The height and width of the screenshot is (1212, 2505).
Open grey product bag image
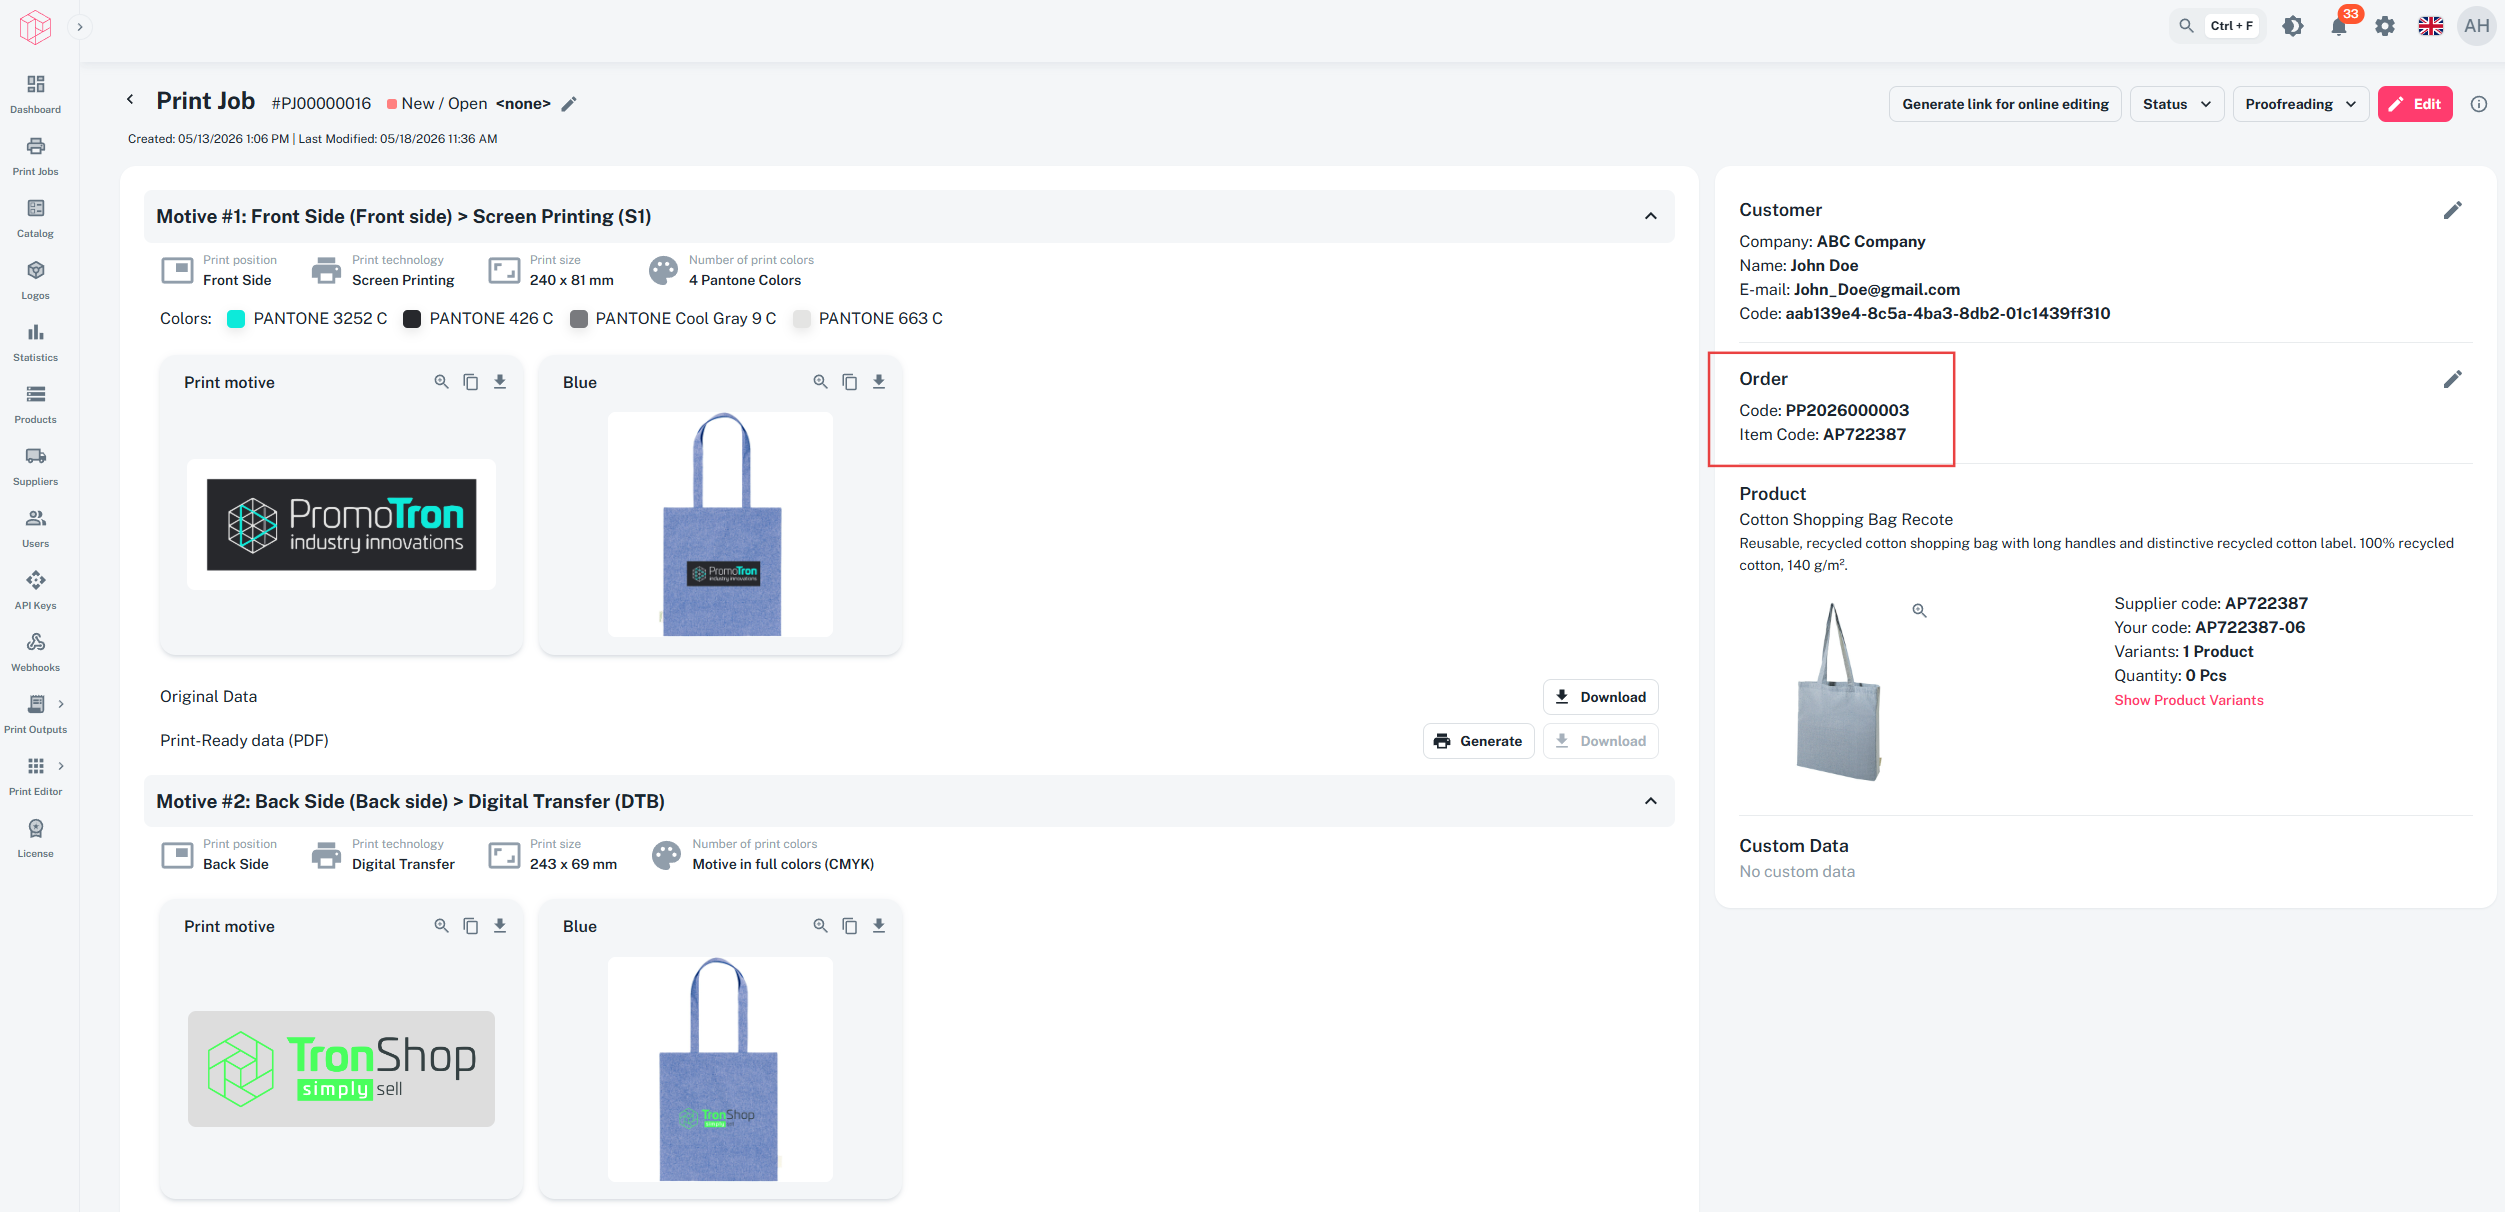1837,692
